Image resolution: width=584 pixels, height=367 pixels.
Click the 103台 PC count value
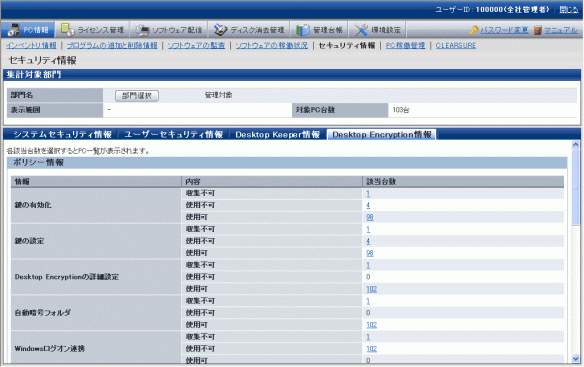coord(401,110)
